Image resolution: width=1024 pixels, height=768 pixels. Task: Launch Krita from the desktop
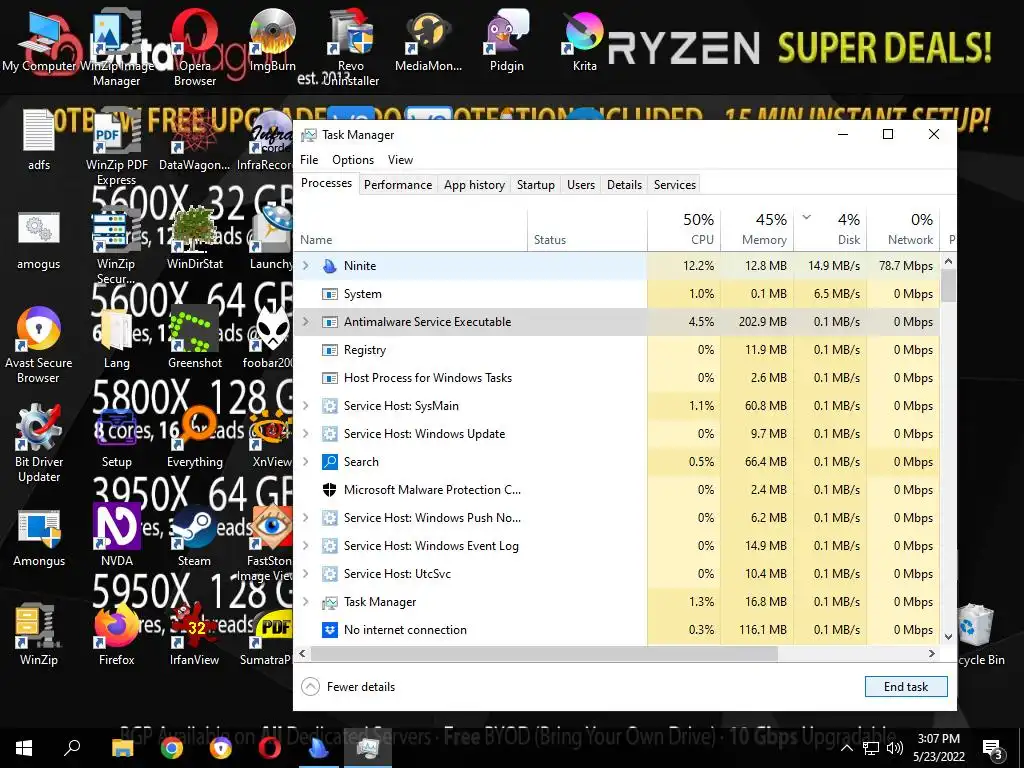(584, 42)
